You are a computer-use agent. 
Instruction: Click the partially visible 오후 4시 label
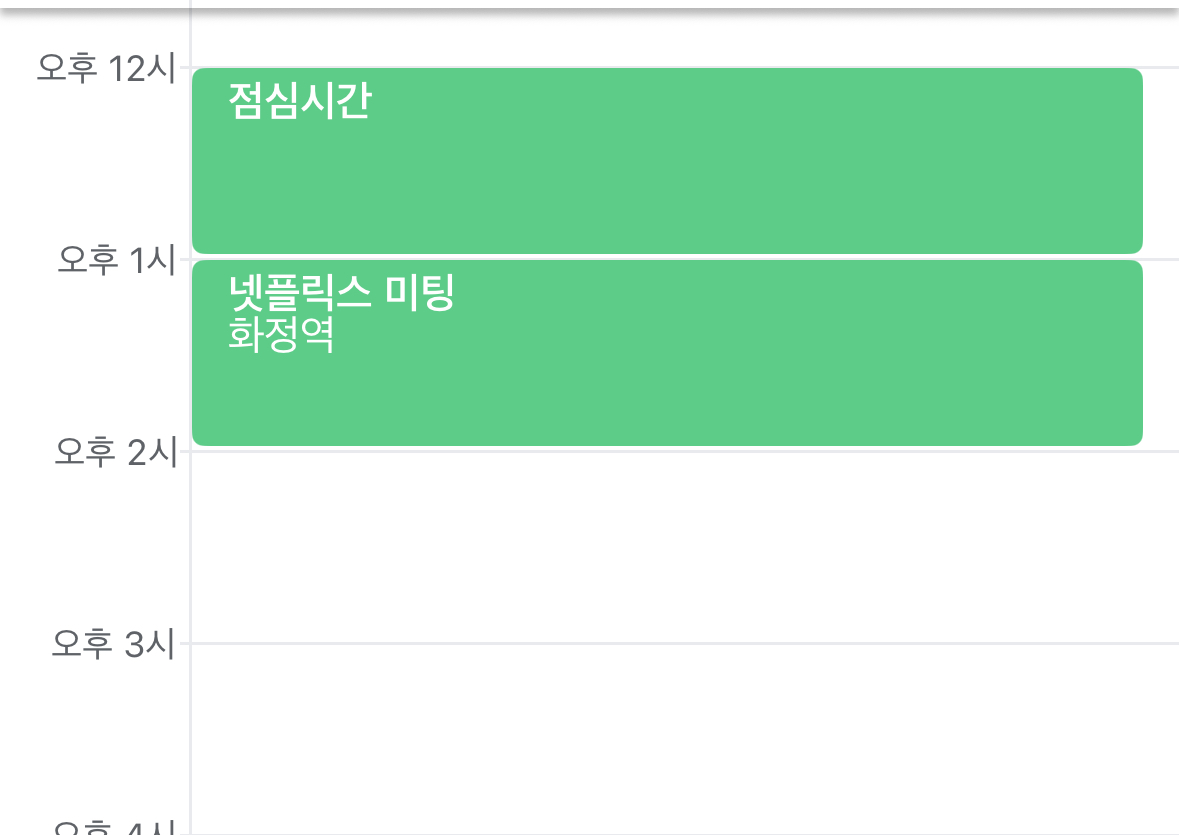pyautogui.click(x=113, y=828)
